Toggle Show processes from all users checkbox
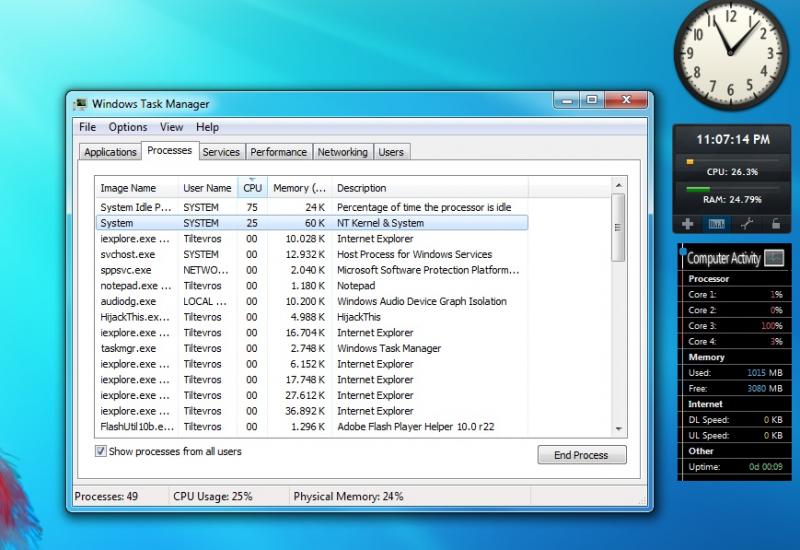Viewport: 800px width, 550px height. [101, 451]
